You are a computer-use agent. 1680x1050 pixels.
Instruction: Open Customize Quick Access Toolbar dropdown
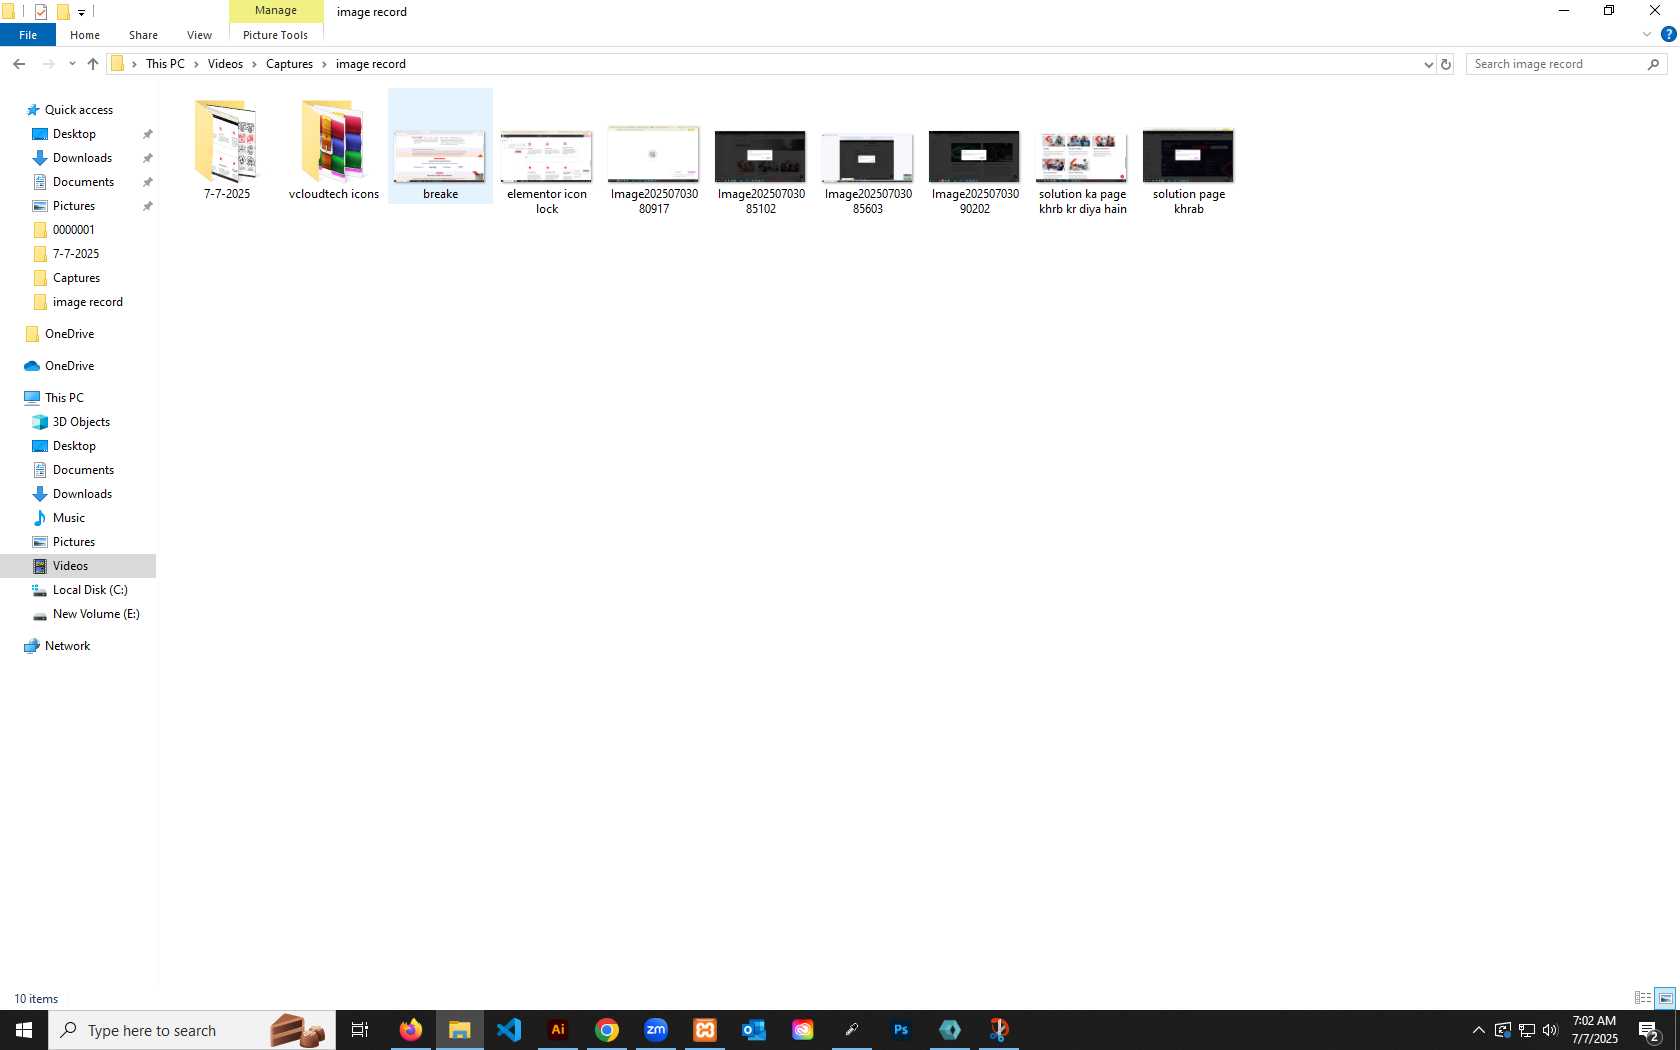[x=82, y=12]
